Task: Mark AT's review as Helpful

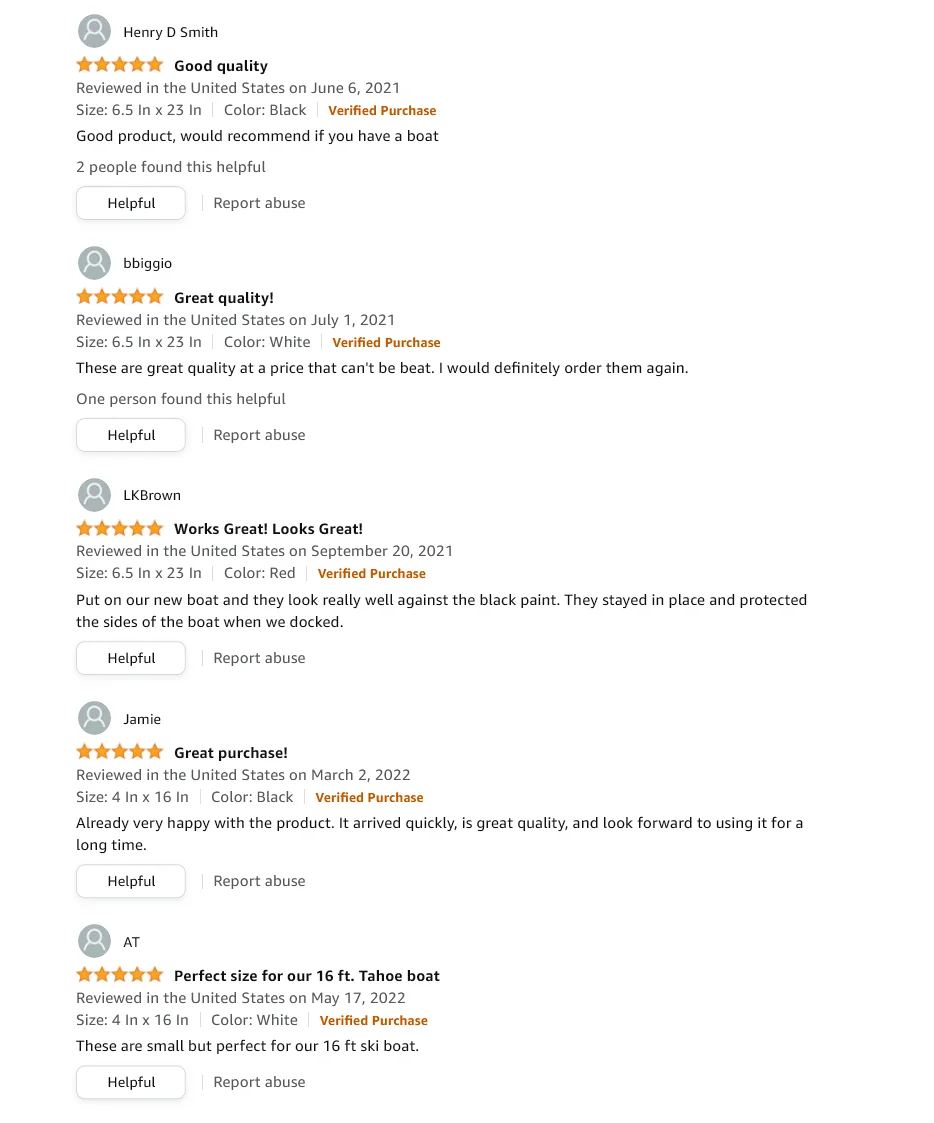Action: tap(131, 1082)
